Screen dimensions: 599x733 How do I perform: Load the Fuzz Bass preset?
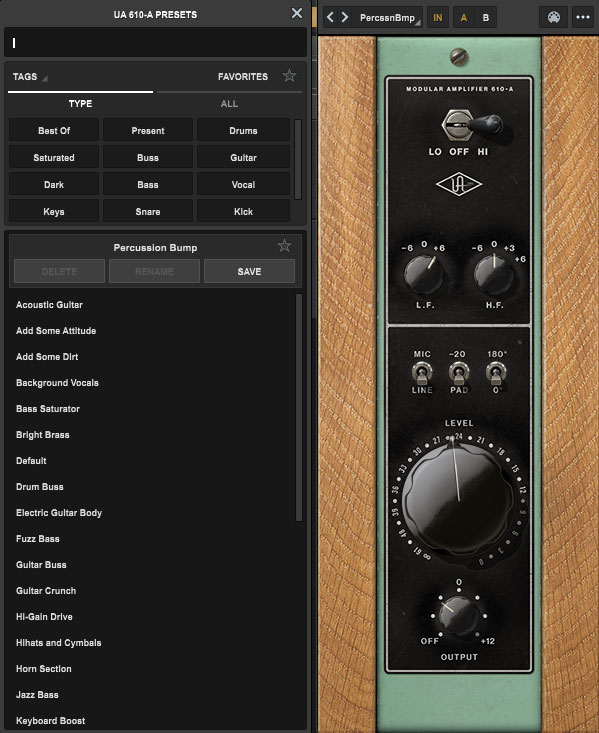click(x=37, y=539)
